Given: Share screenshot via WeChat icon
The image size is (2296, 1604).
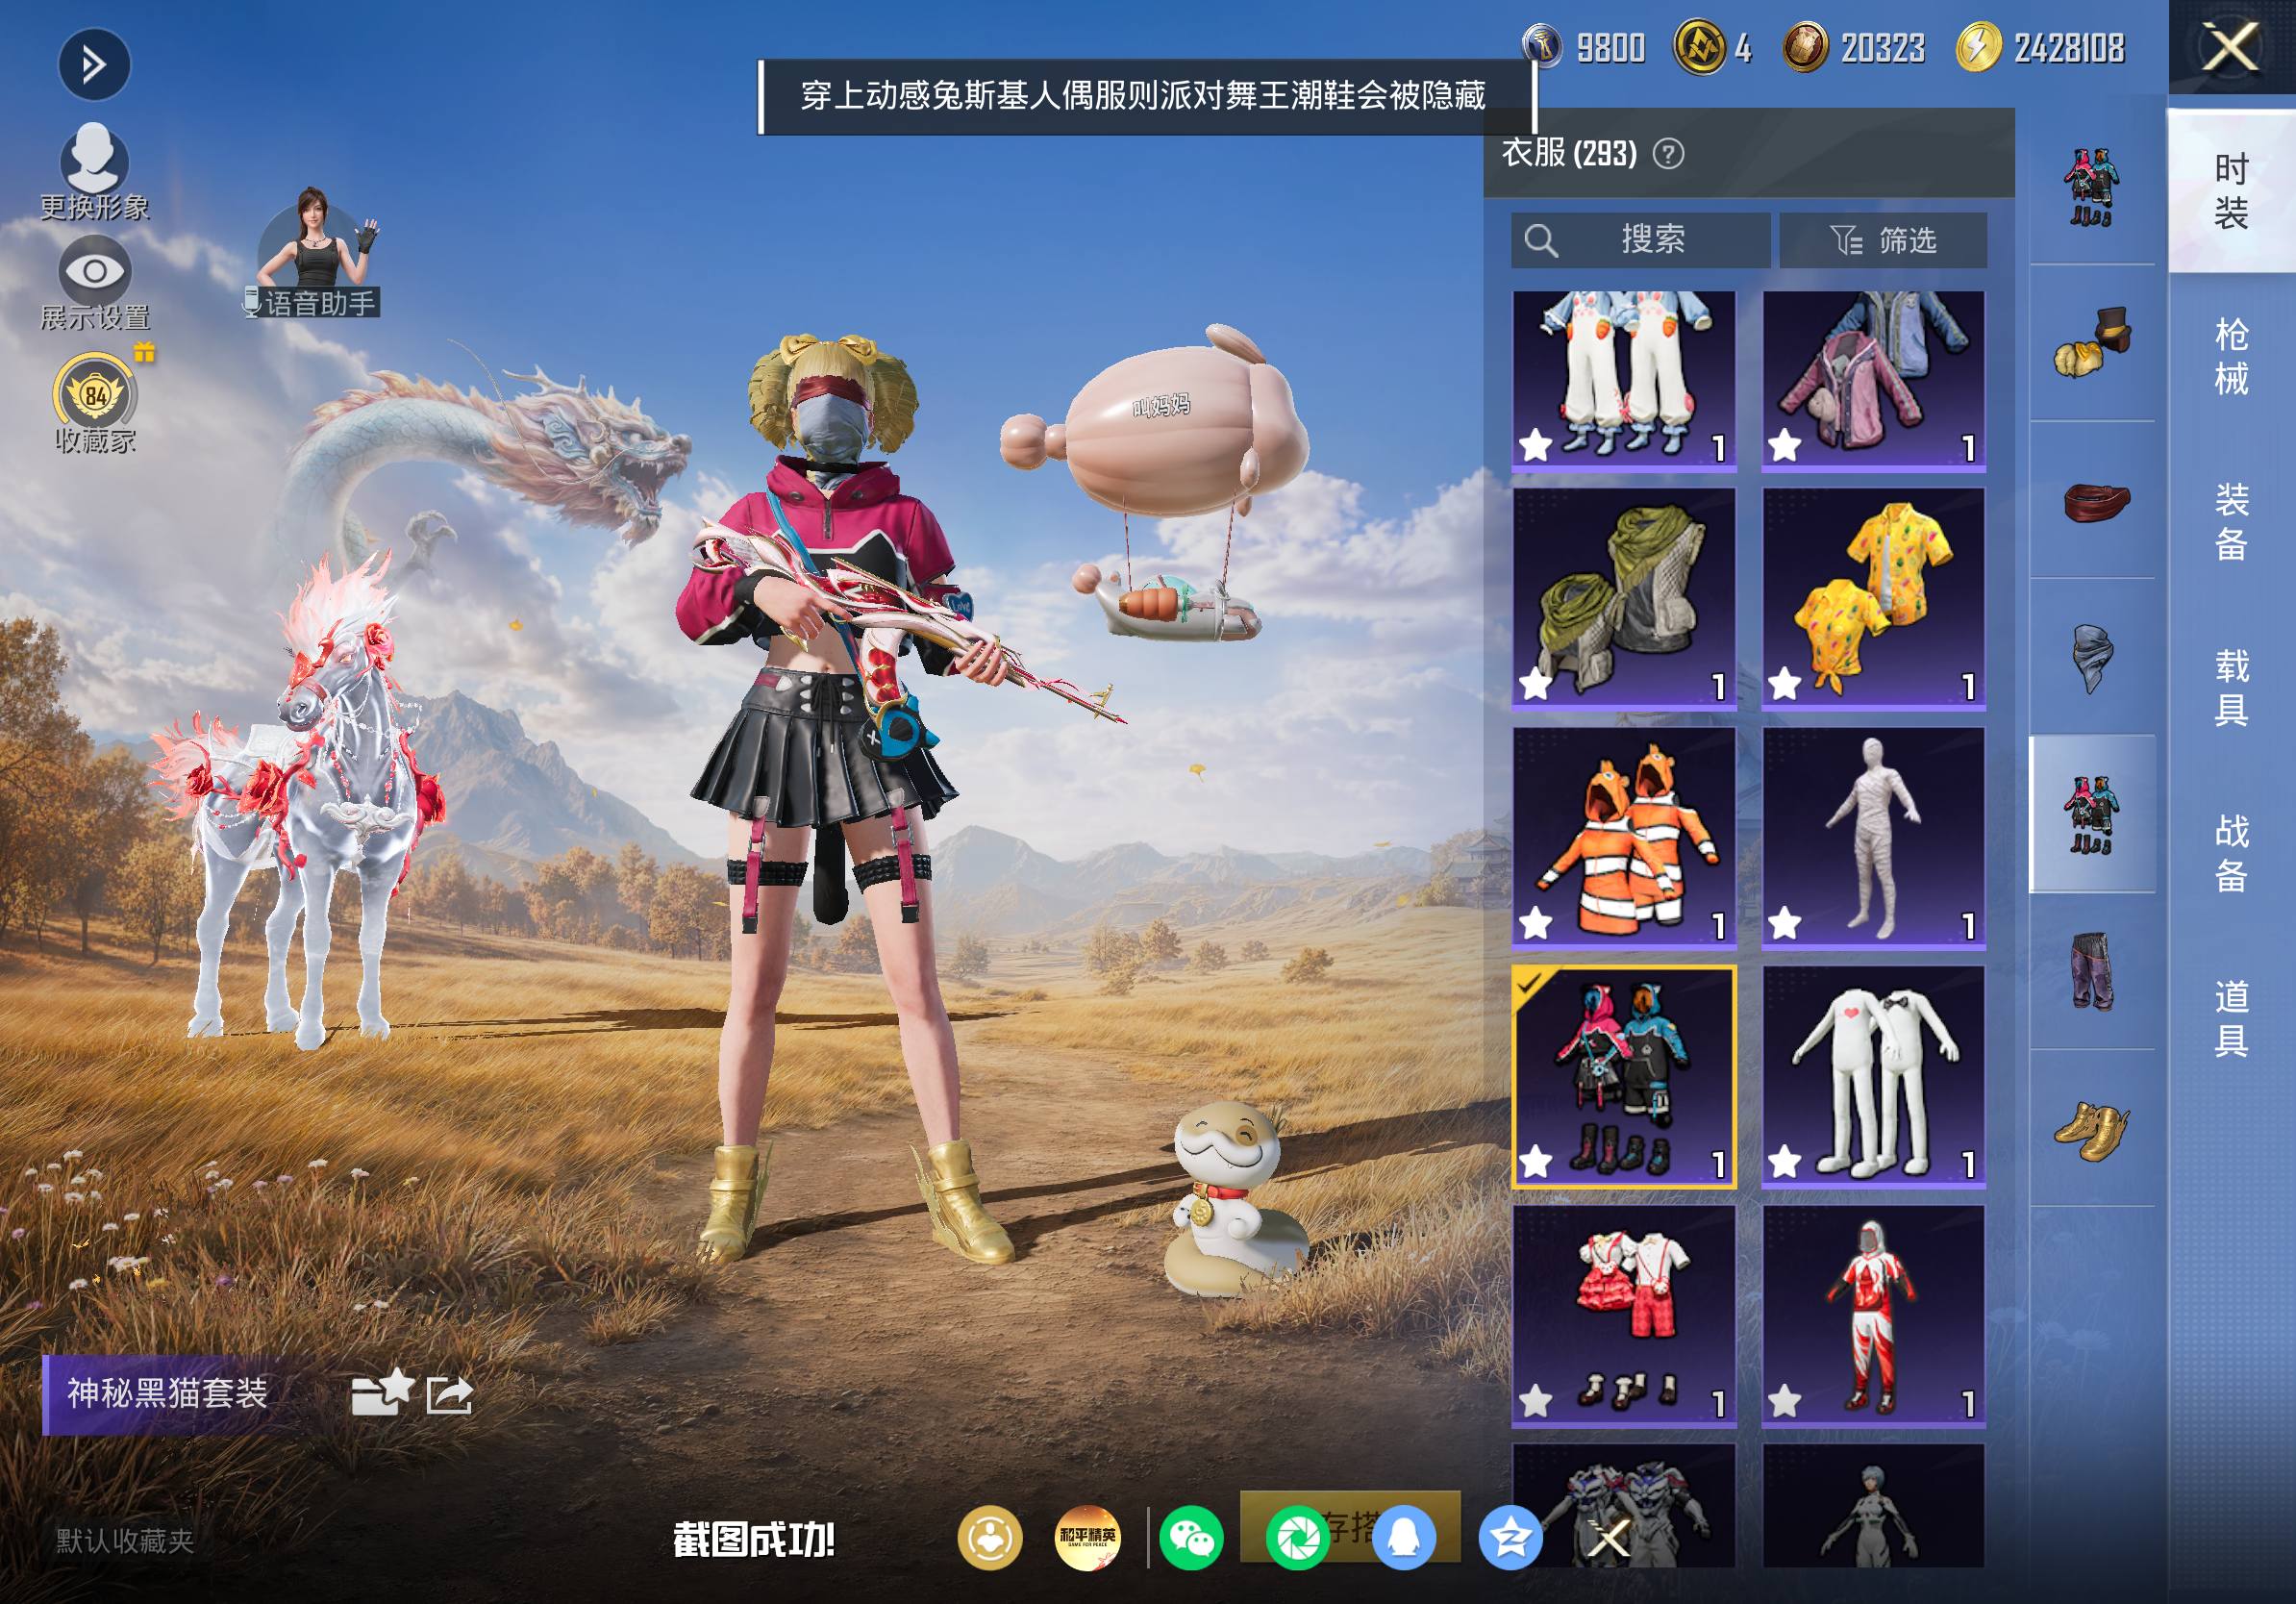Looking at the screenshot, I should pos(1191,1538).
